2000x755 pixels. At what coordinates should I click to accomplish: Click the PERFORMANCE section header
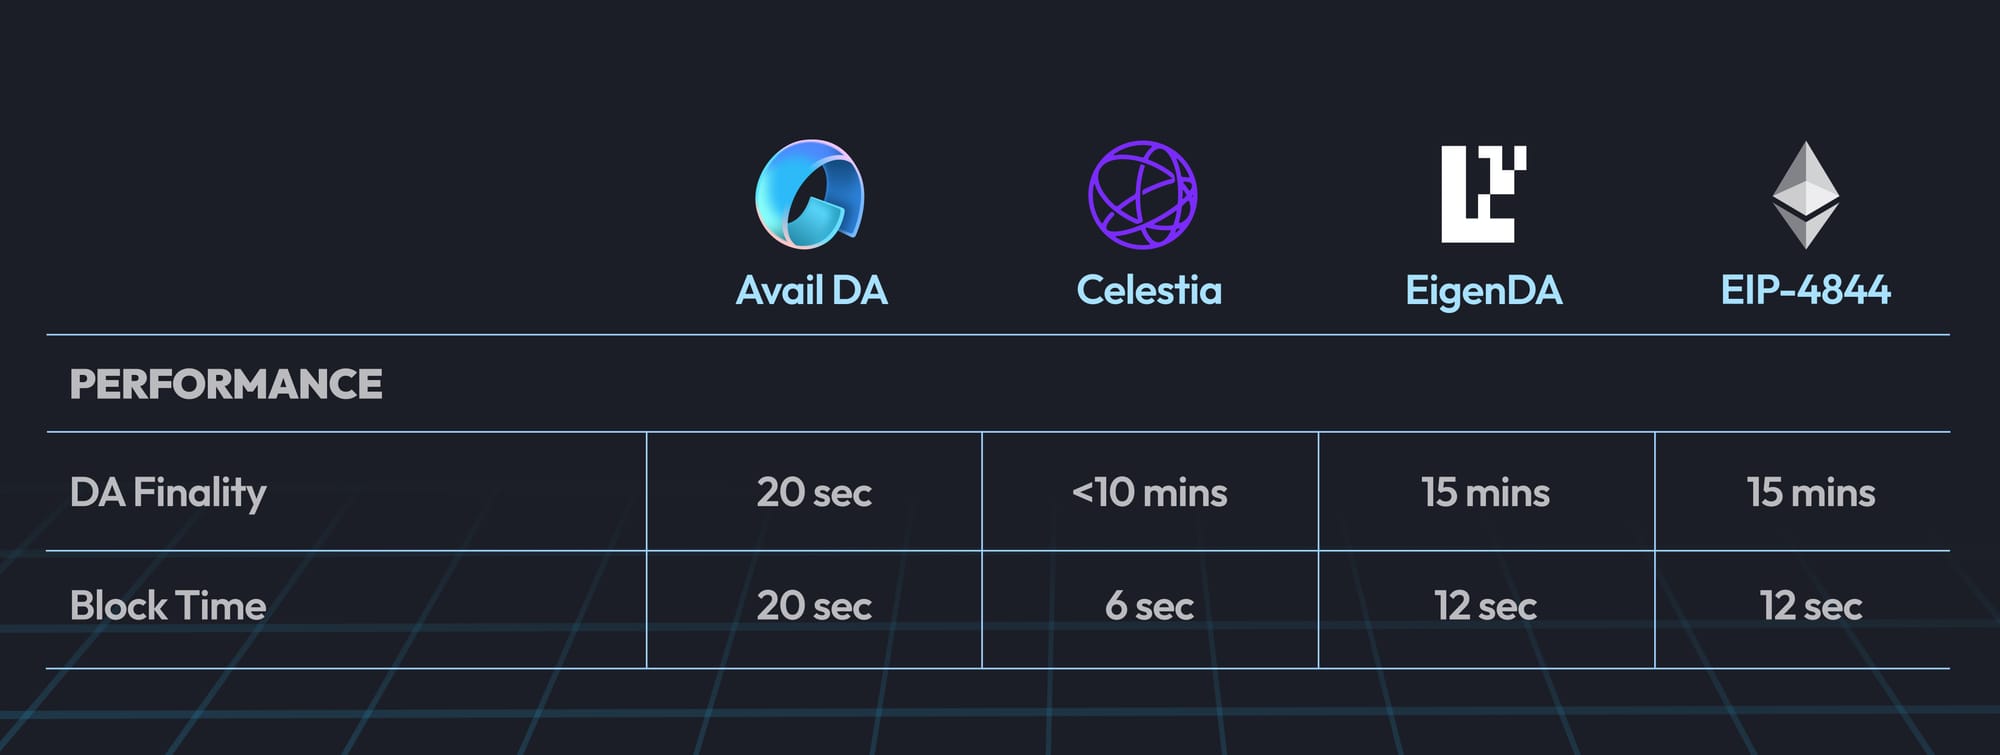pyautogui.click(x=226, y=384)
